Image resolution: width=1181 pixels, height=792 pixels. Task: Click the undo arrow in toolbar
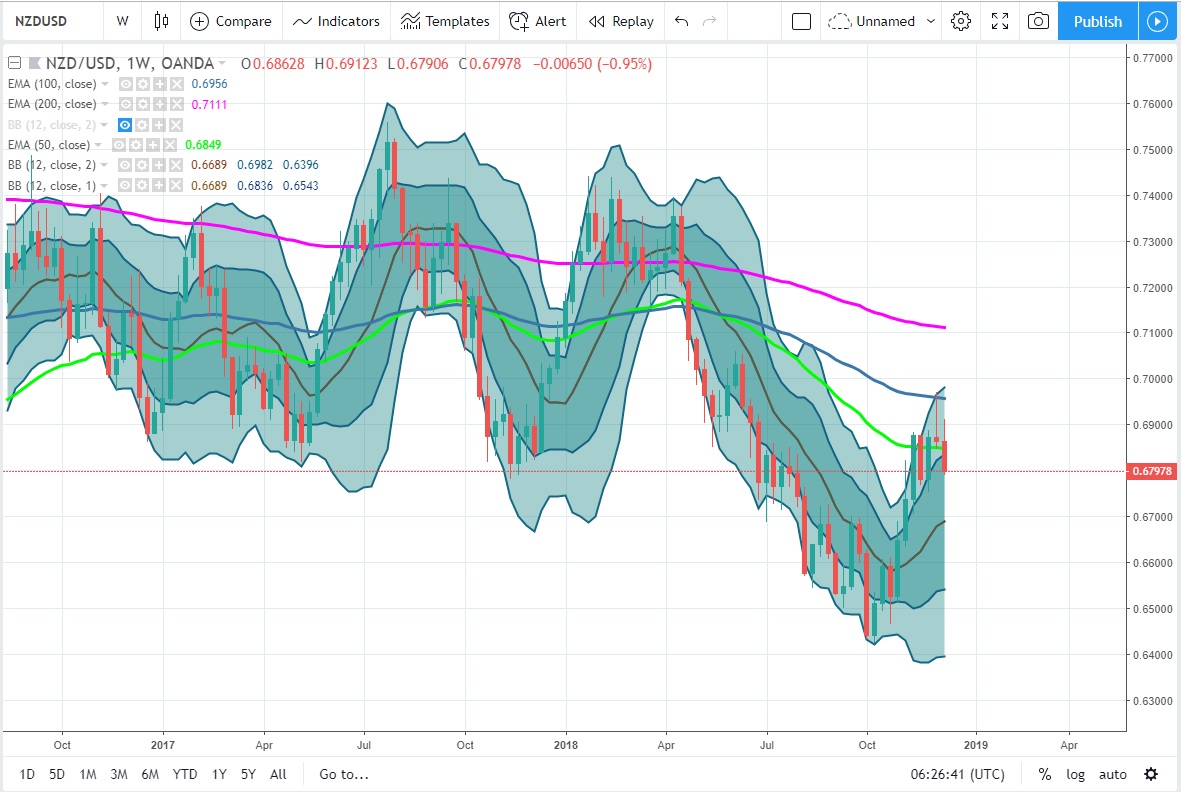click(x=681, y=21)
